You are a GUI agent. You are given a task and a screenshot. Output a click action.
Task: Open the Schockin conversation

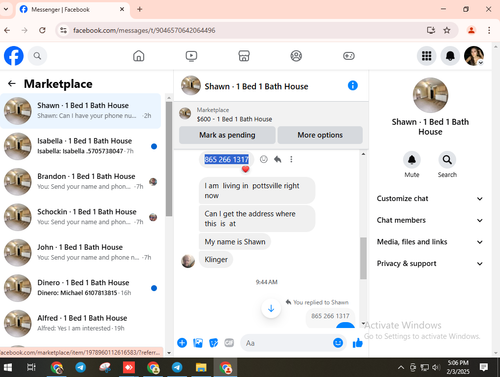(x=81, y=217)
